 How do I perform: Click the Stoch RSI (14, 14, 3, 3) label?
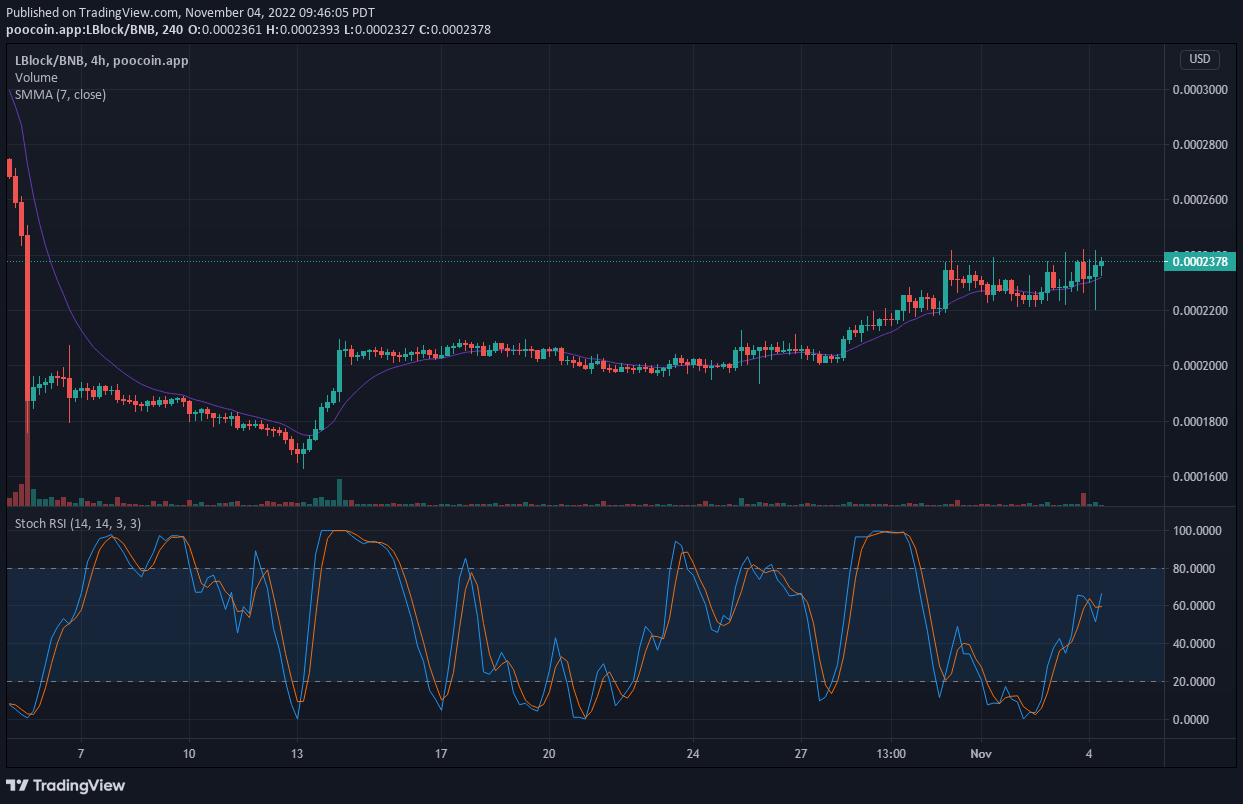(78, 523)
